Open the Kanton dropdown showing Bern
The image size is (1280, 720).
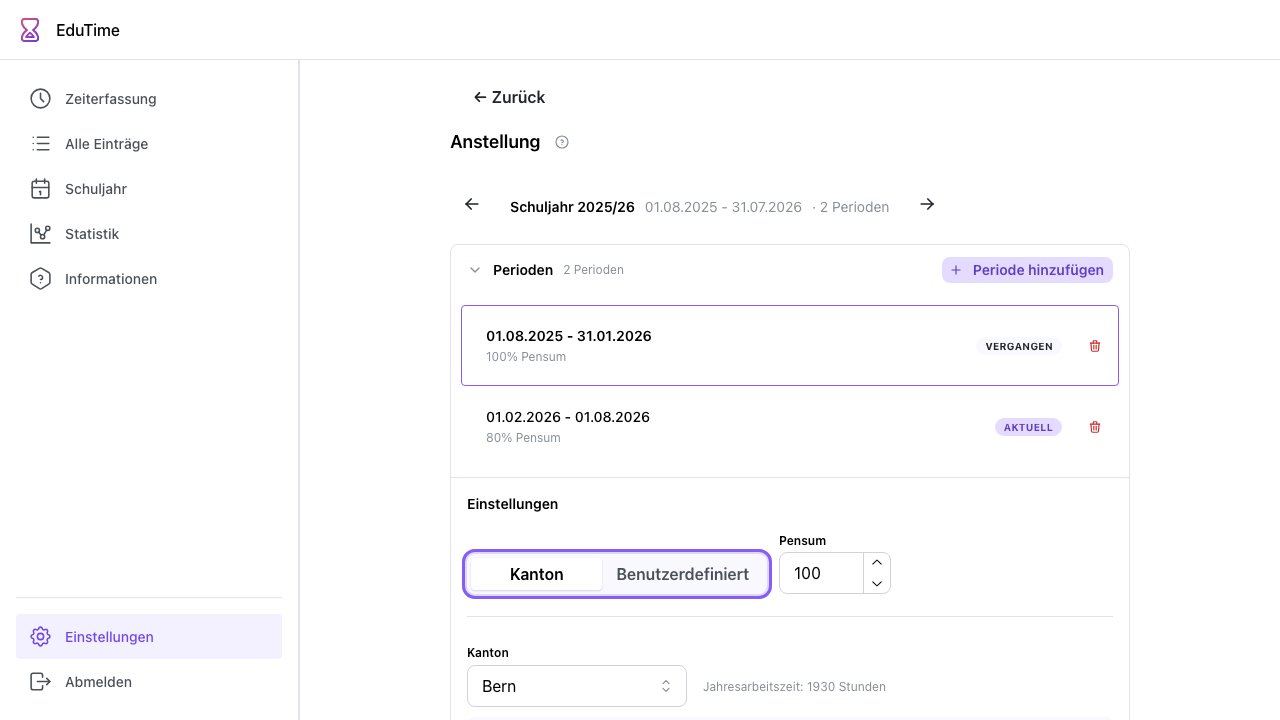(577, 686)
